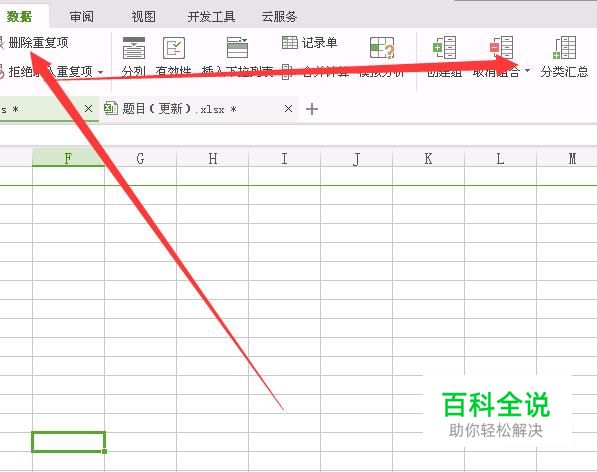Expand 拒绝录入重复项 dropdown arrow
The image size is (597, 472).
click(x=101, y=72)
